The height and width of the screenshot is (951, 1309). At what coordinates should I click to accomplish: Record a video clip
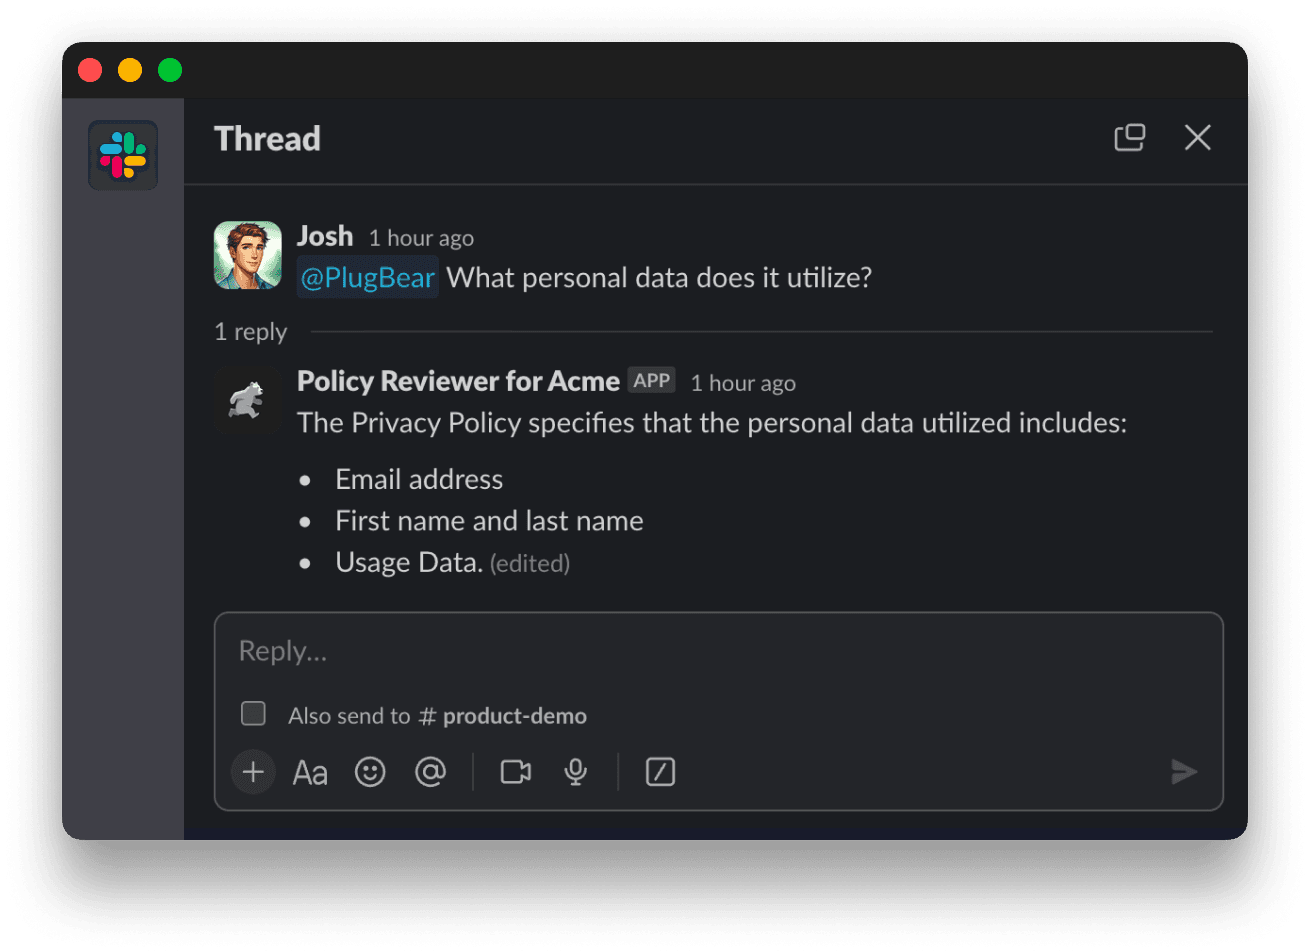coord(515,771)
